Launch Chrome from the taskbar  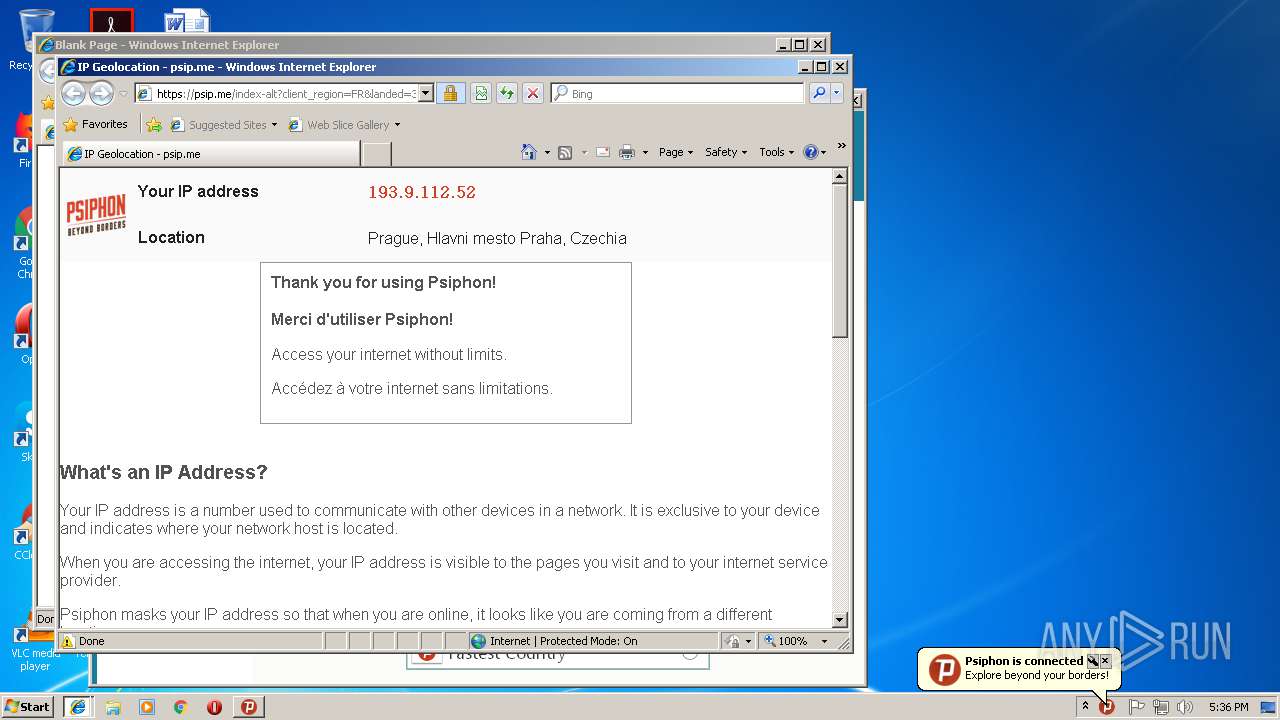click(x=180, y=707)
